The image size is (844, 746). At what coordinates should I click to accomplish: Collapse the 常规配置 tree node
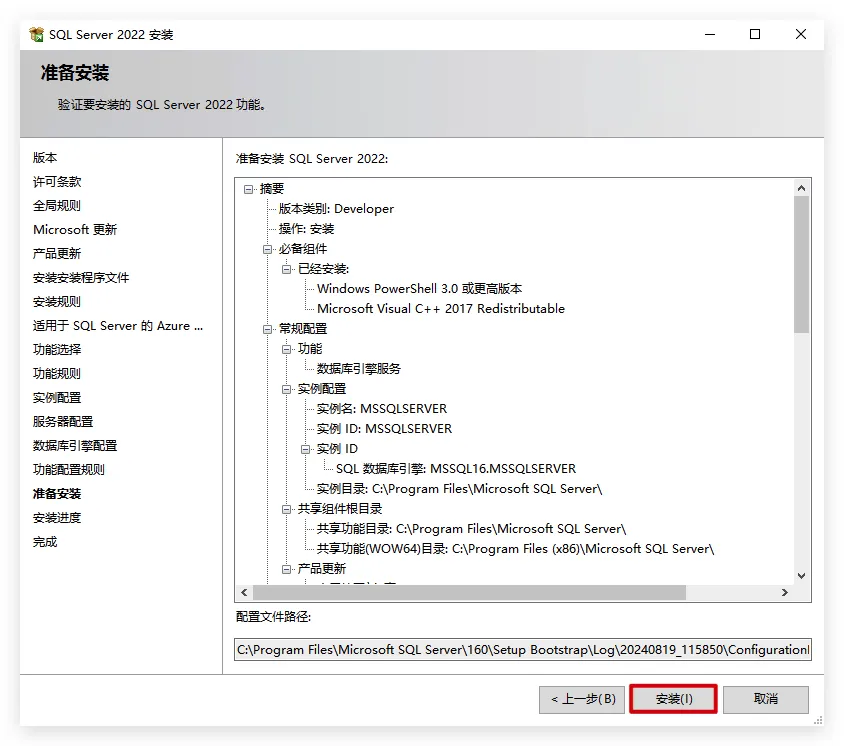pyautogui.click(x=268, y=328)
